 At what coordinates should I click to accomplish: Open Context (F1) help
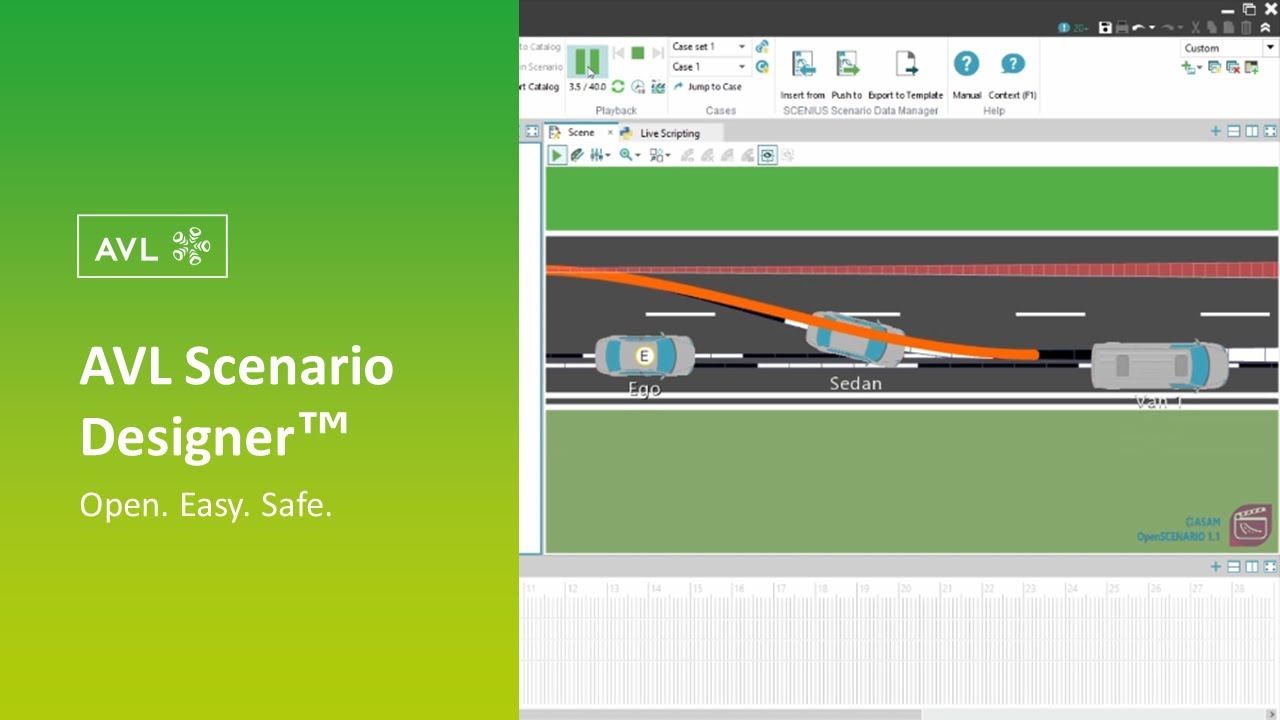[x=1012, y=75]
